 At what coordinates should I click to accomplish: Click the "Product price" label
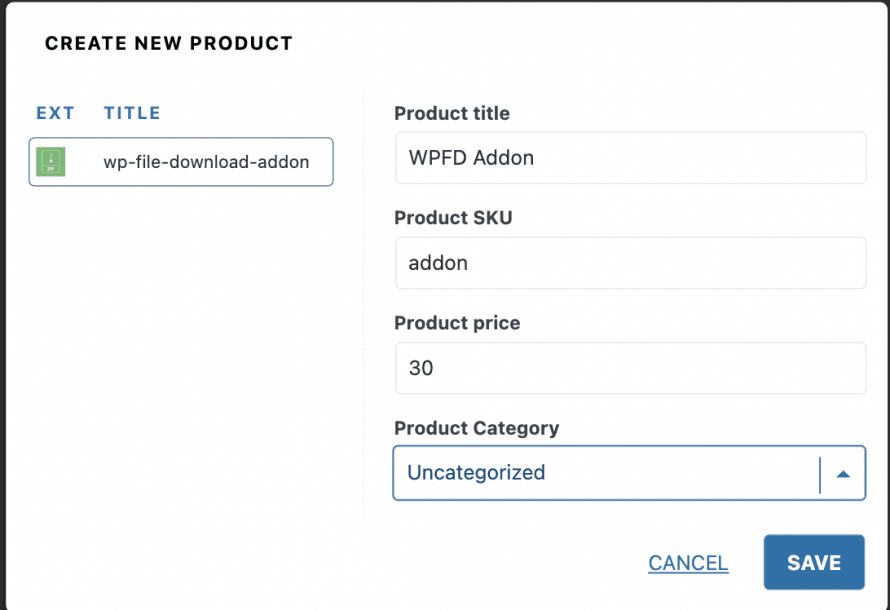tap(457, 323)
